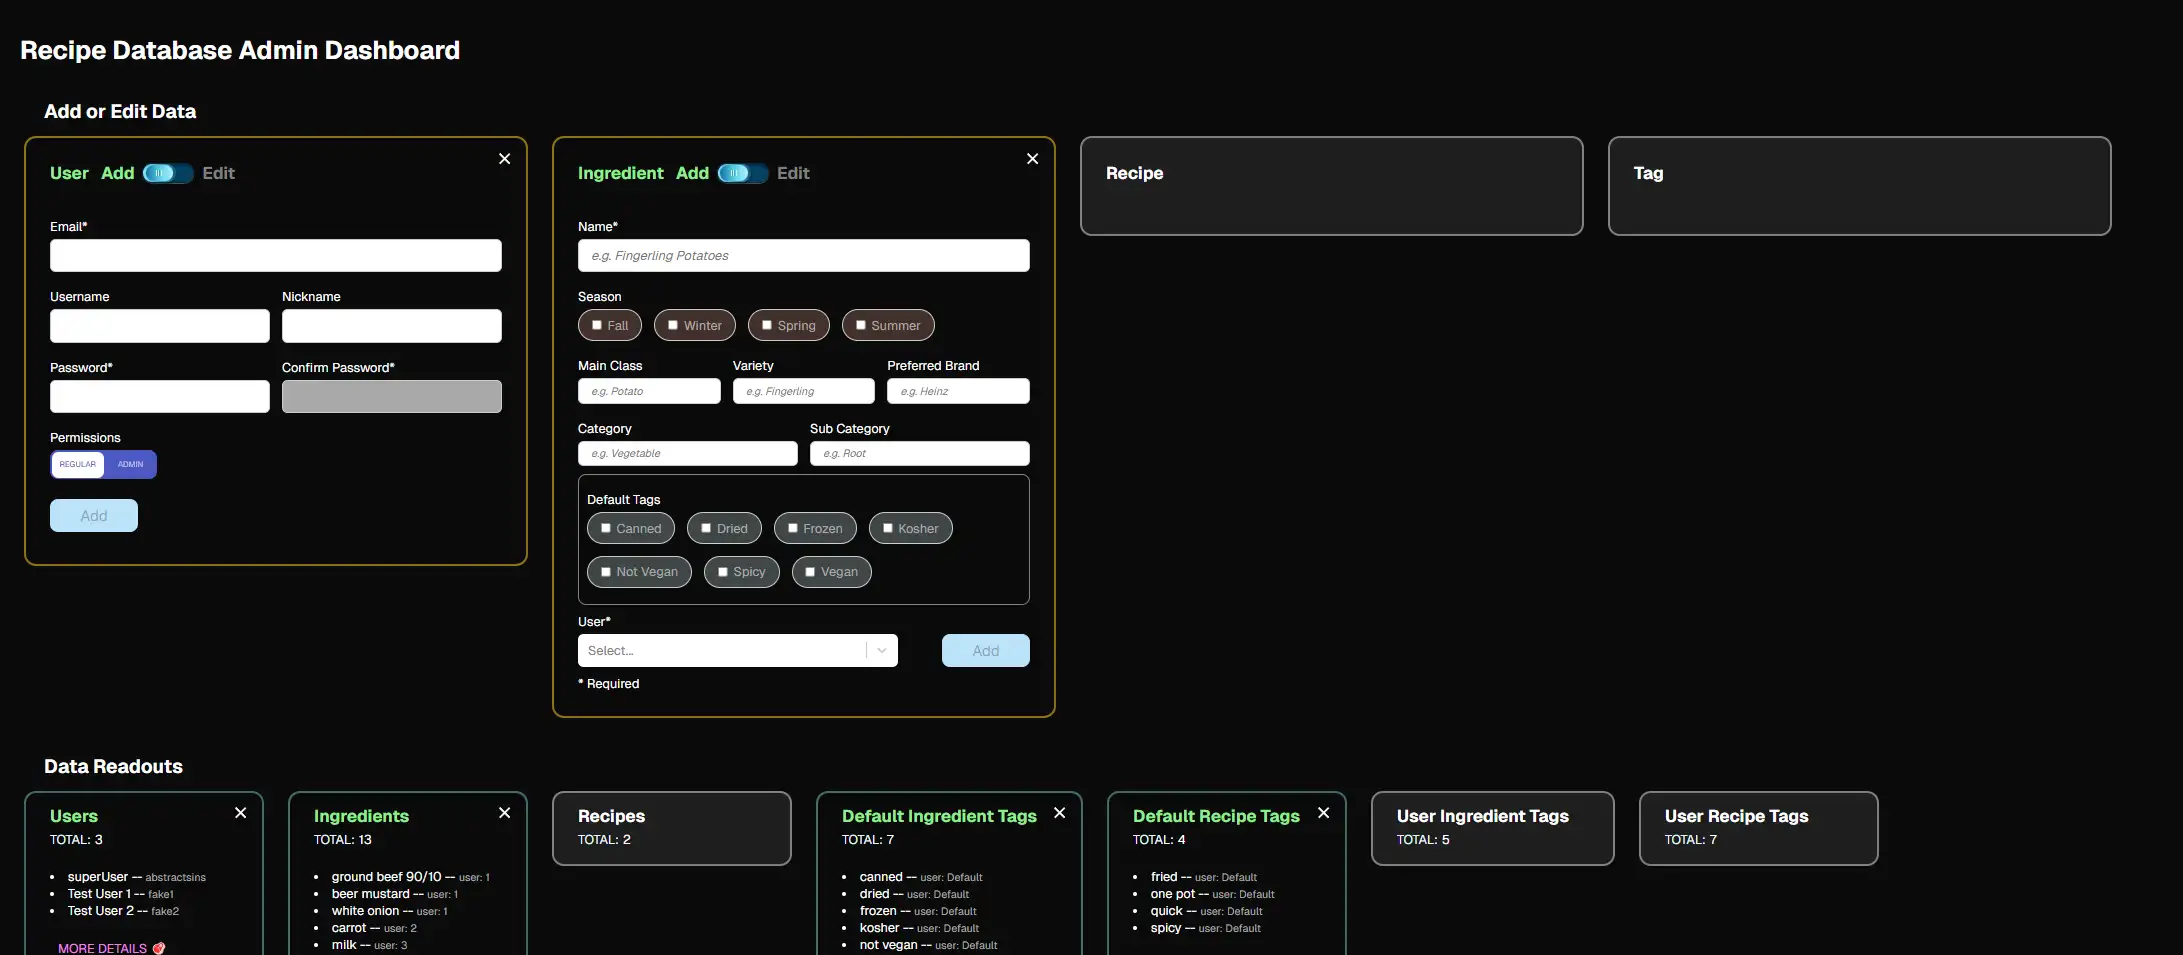Image resolution: width=2183 pixels, height=955 pixels.
Task: Close the Default Ingredient Tags readout
Action: (x=1060, y=813)
